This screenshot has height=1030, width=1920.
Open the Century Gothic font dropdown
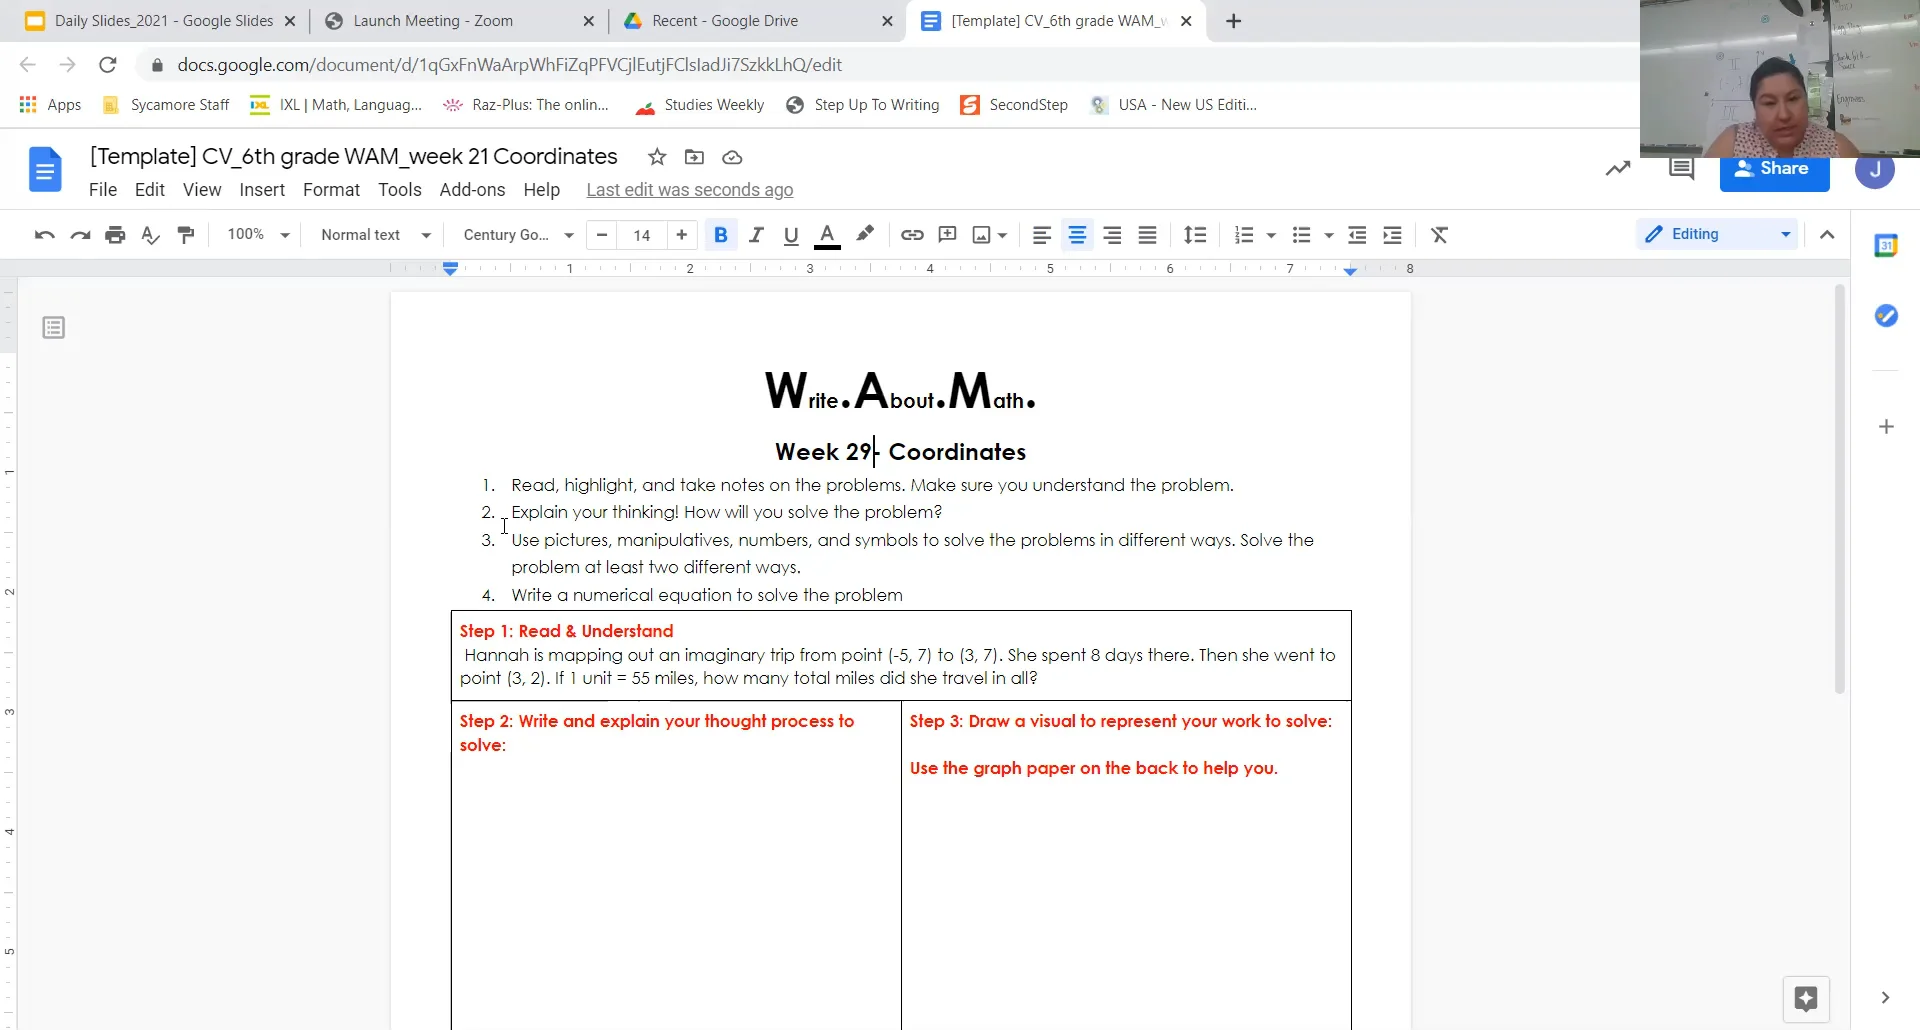coord(518,235)
